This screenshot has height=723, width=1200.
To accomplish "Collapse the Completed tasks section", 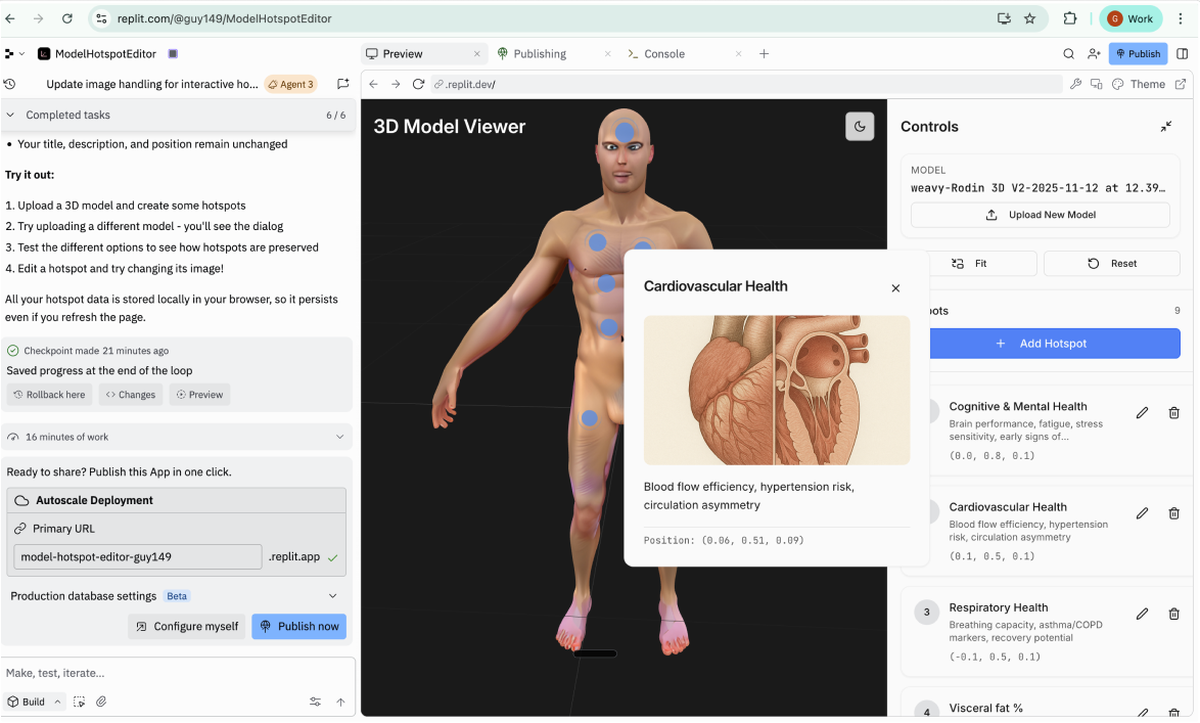I will tap(11, 115).
